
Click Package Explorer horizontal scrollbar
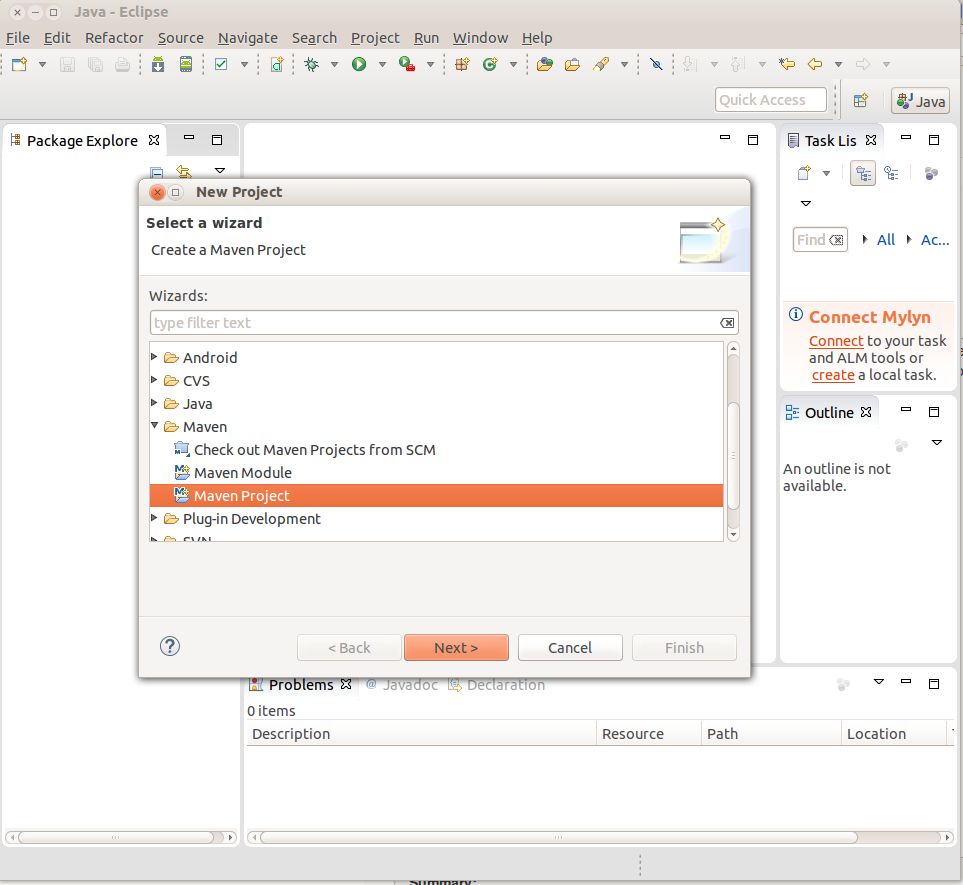[116, 837]
